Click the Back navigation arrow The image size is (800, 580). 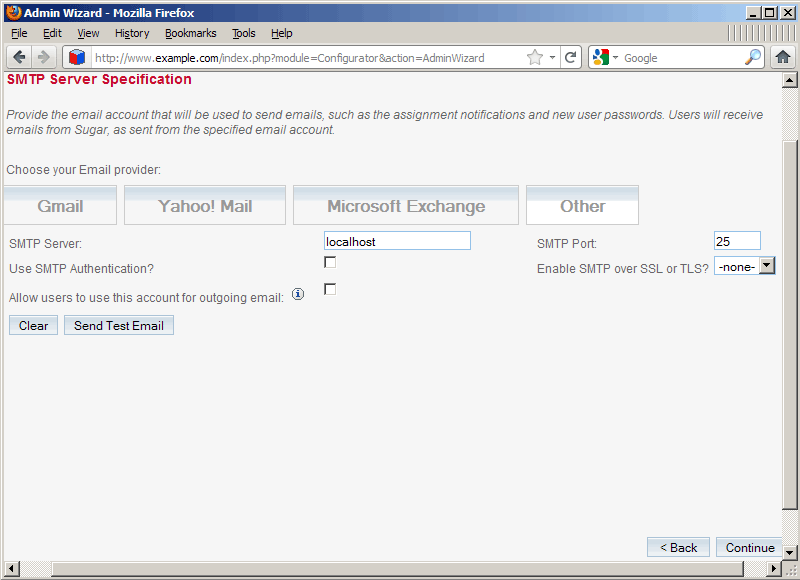coord(19,57)
